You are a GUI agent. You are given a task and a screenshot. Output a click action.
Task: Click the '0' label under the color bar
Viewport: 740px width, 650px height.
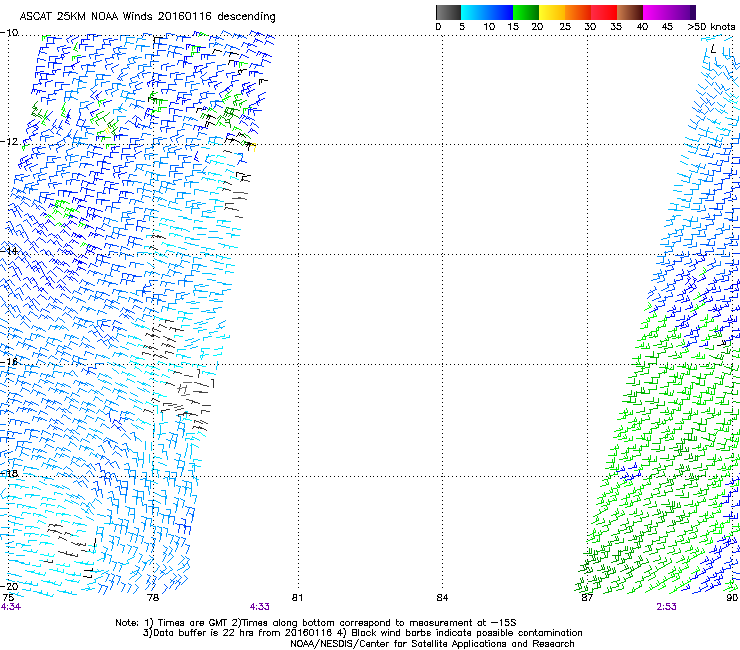coord(438,27)
